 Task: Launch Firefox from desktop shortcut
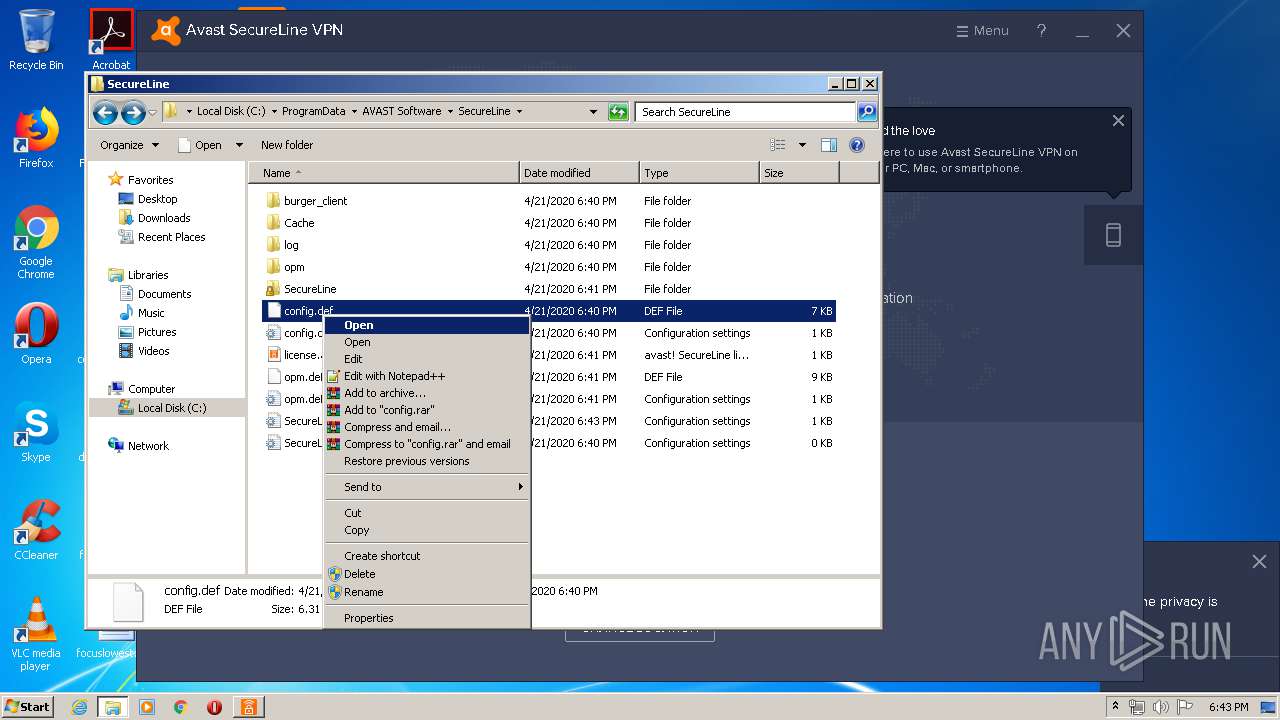pos(36,138)
